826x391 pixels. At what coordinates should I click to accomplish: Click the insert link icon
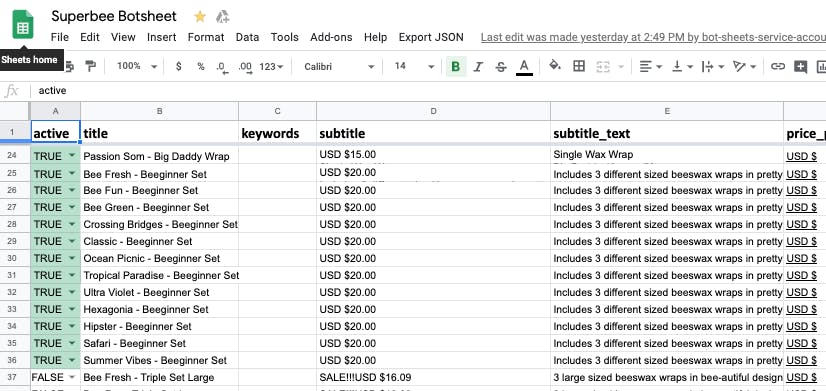[778, 66]
